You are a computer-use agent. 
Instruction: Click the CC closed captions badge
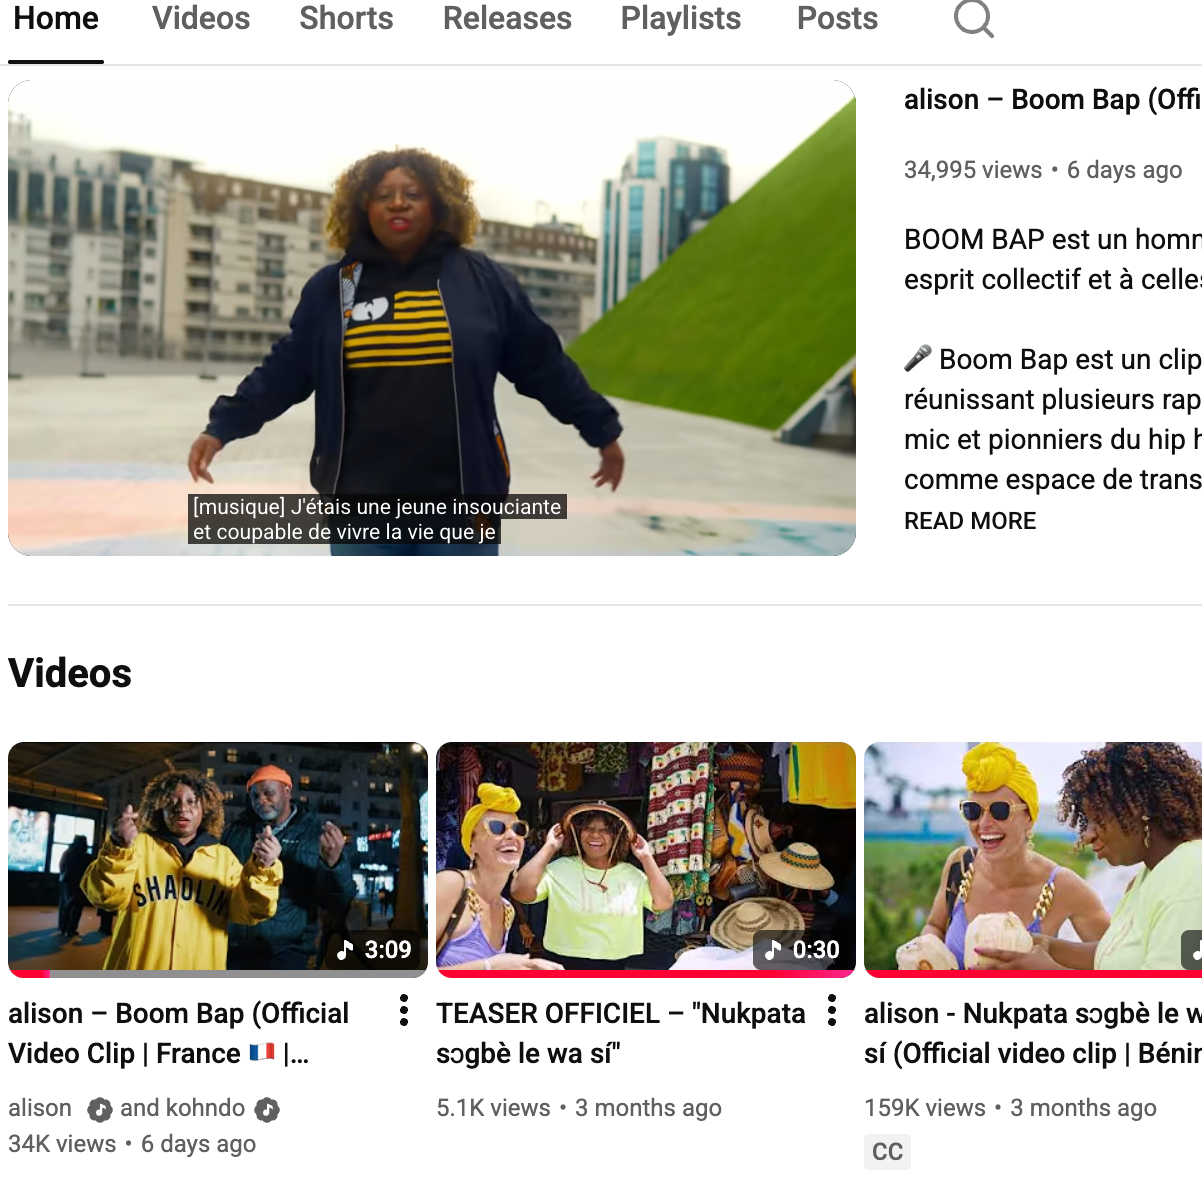(887, 1152)
